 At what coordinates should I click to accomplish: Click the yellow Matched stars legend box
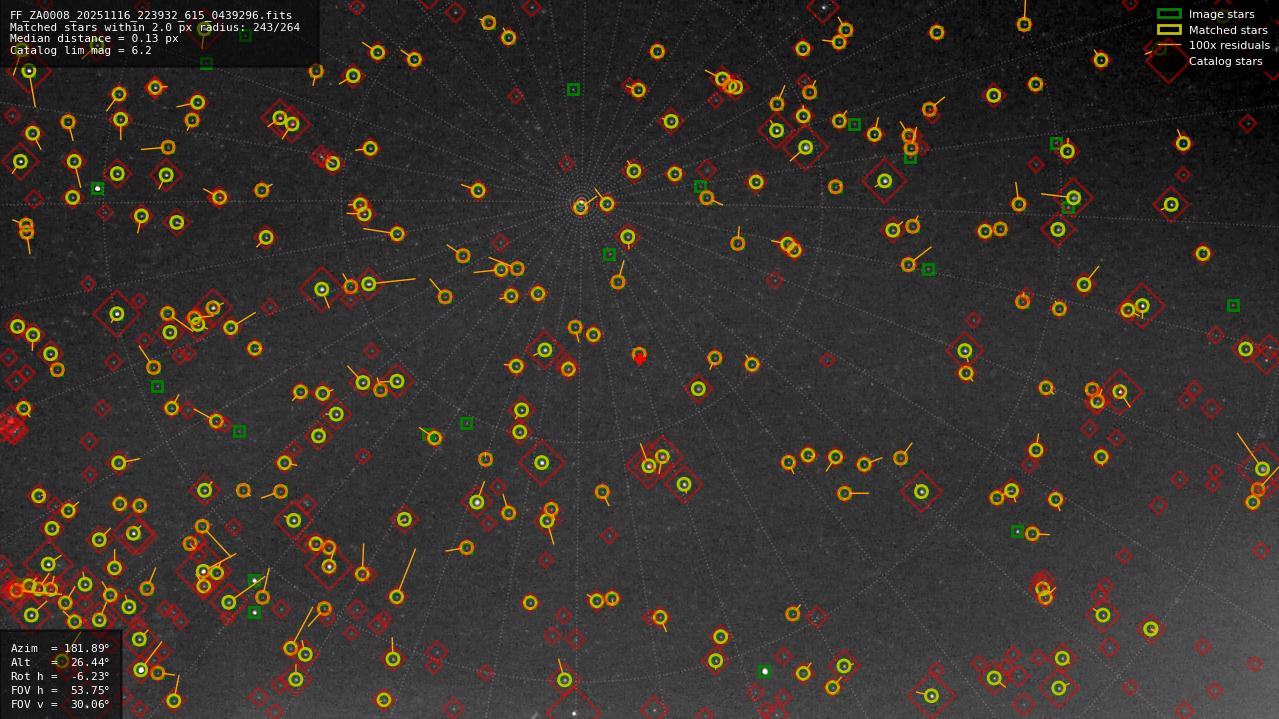point(1169,29)
